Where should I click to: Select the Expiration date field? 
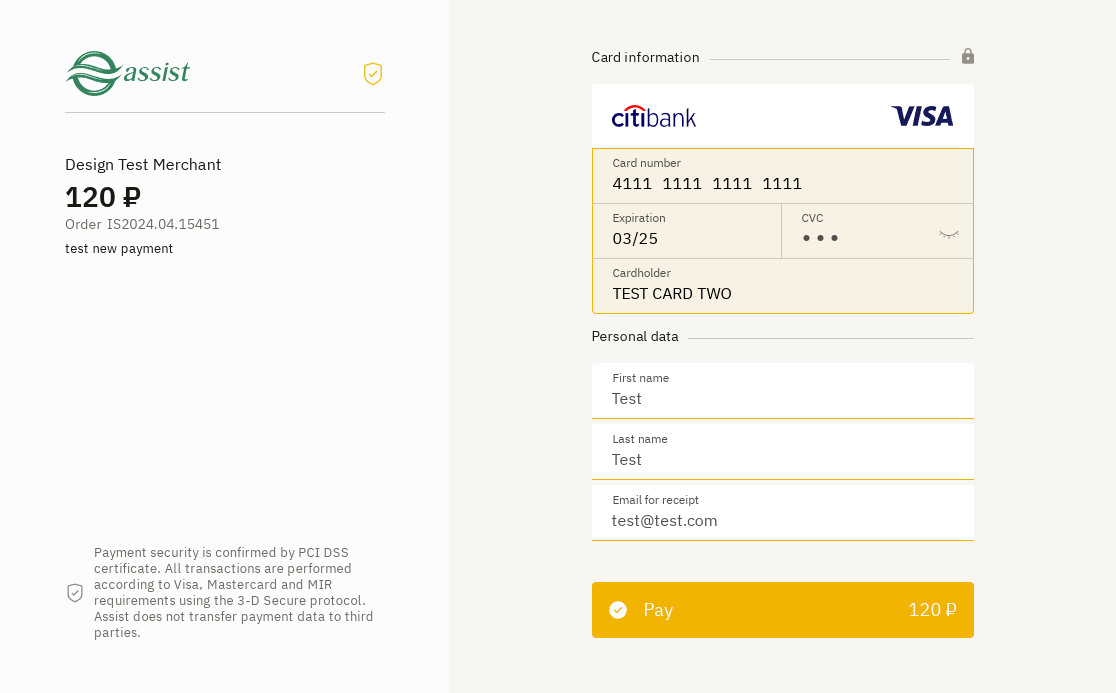(686, 238)
